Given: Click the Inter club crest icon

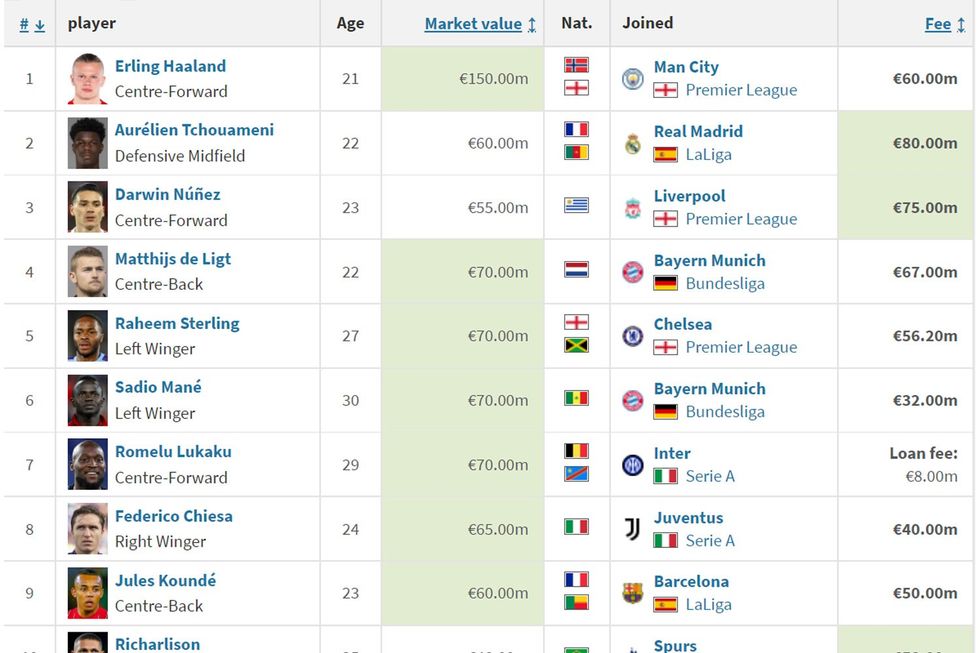Looking at the screenshot, I should click(x=633, y=465).
